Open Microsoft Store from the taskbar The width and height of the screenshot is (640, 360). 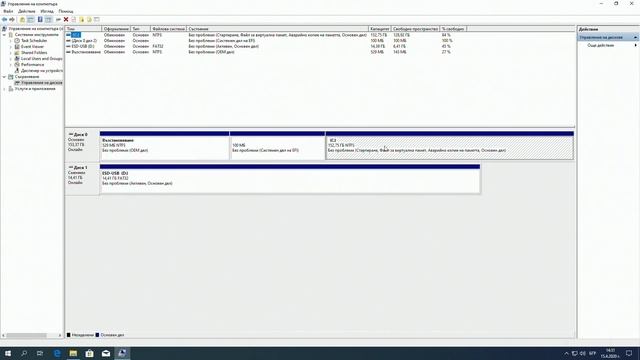[89, 353]
